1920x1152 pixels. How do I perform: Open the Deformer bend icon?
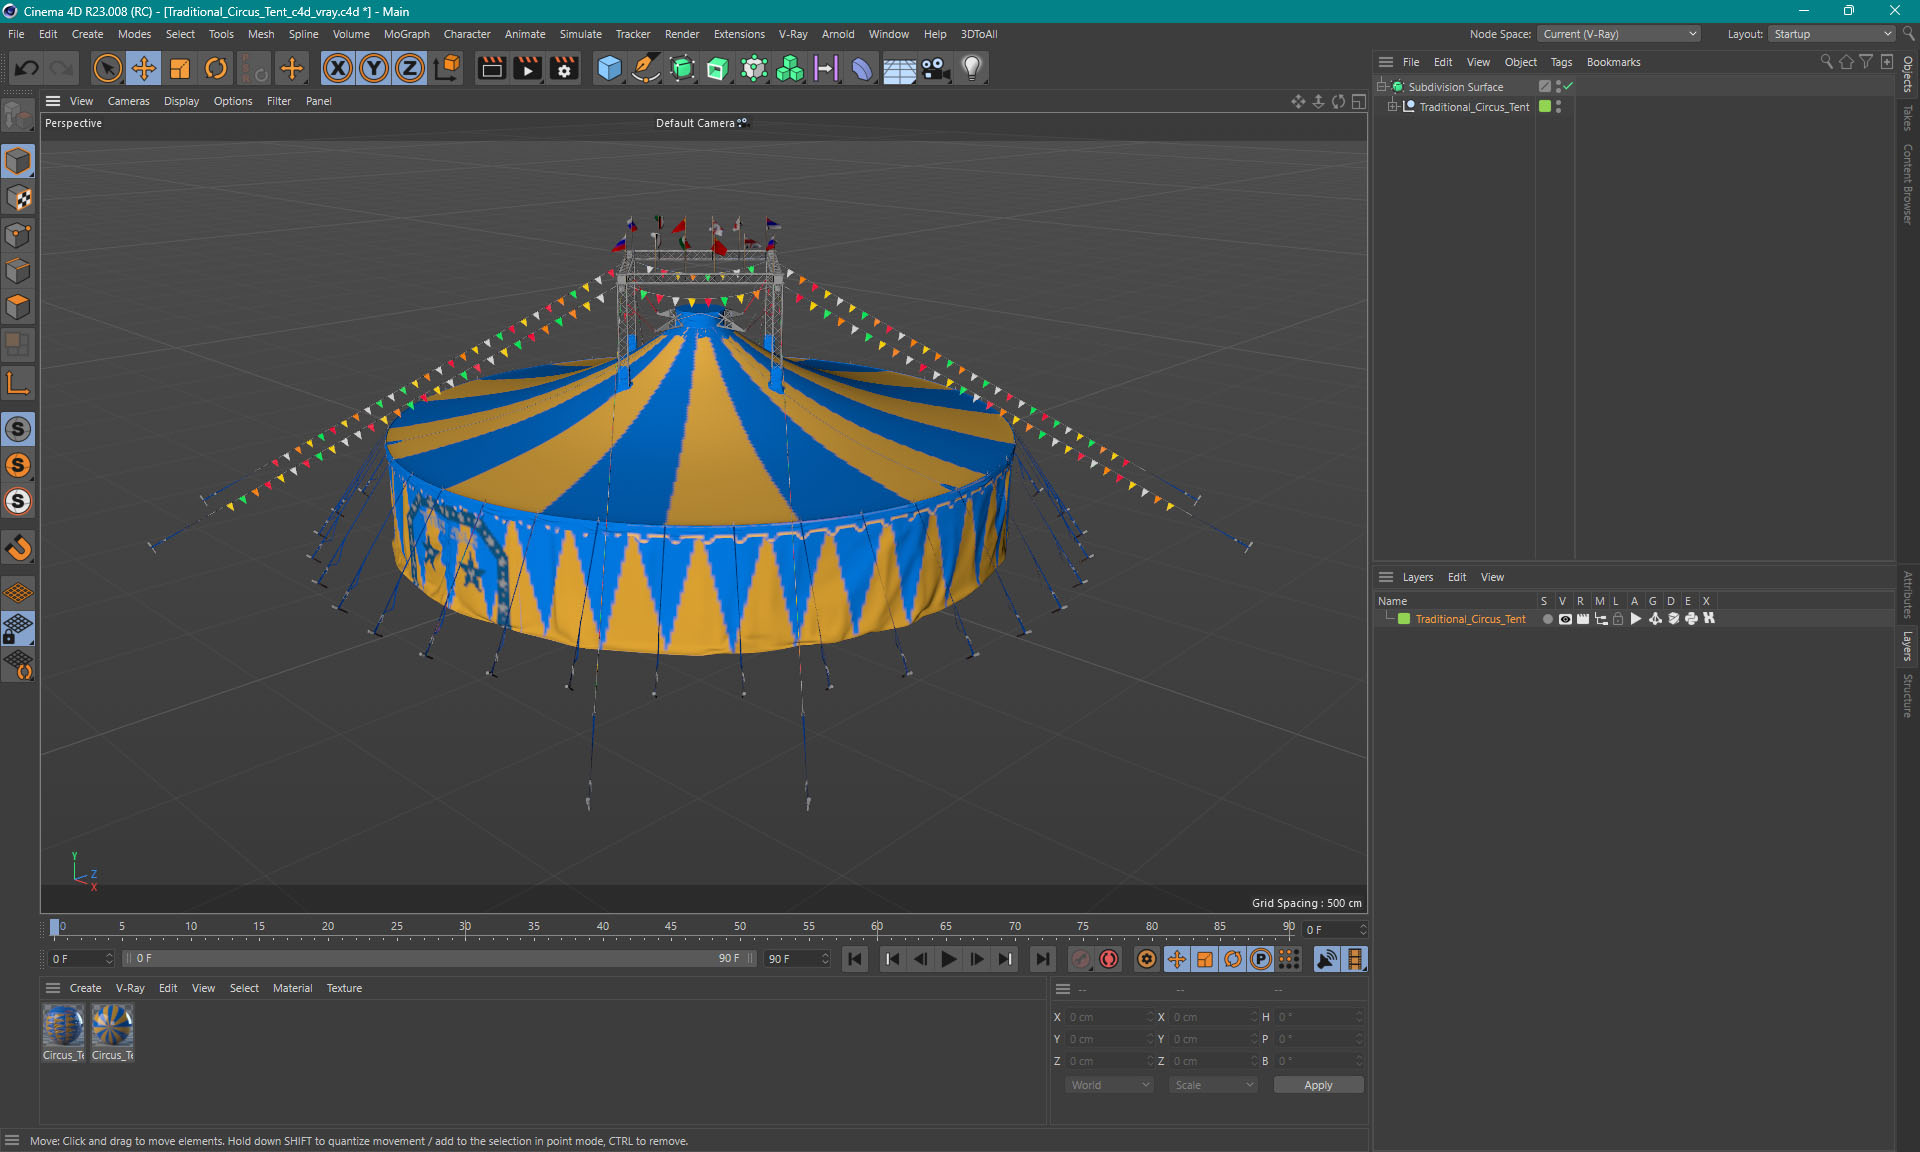pos(862,68)
